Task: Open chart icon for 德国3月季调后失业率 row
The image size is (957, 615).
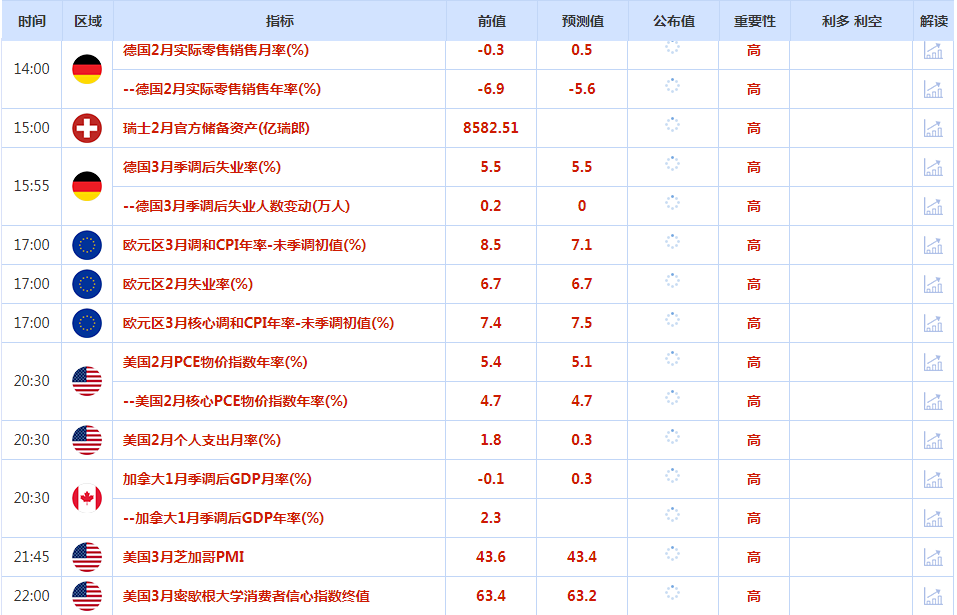Action: (x=933, y=167)
